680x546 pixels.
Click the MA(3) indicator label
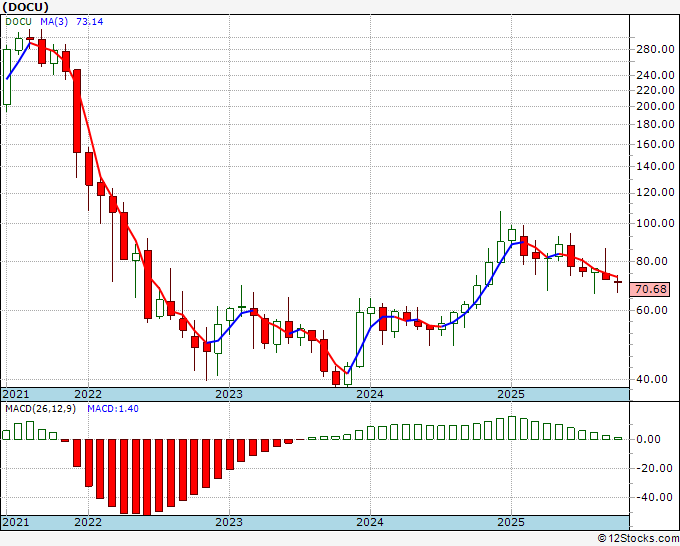coord(54,22)
